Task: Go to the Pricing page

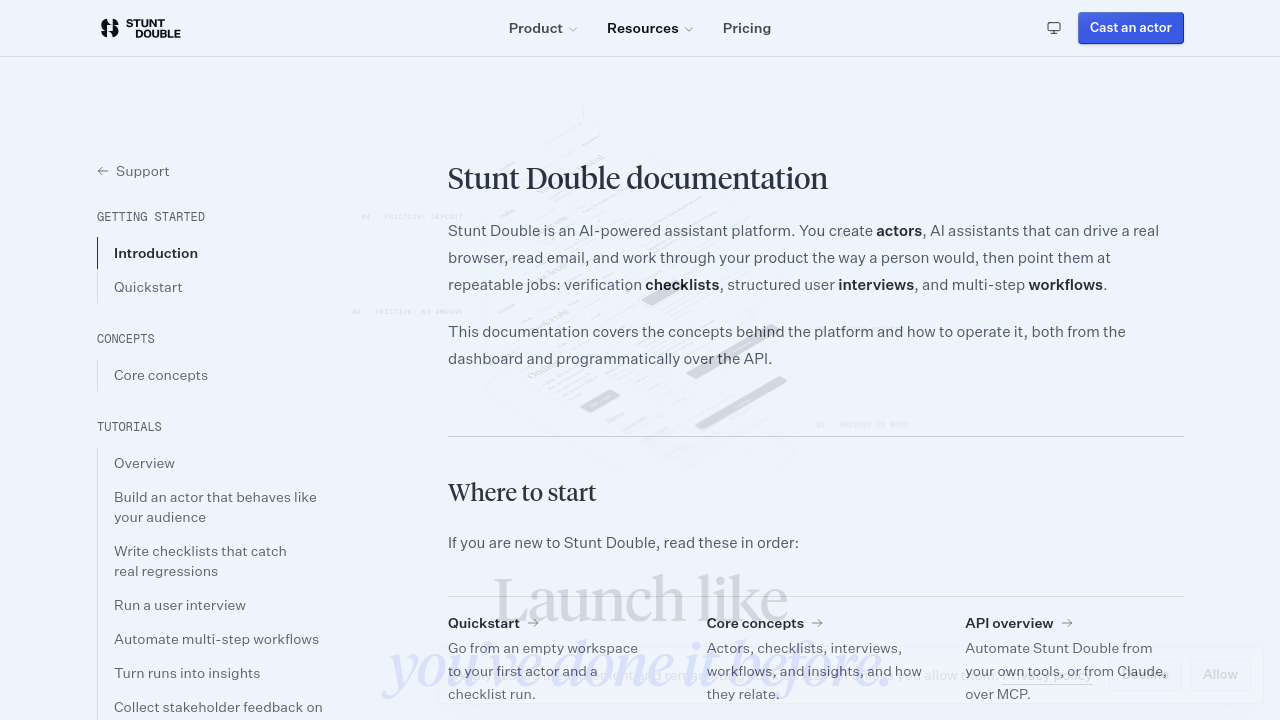Action: pyautogui.click(x=747, y=28)
